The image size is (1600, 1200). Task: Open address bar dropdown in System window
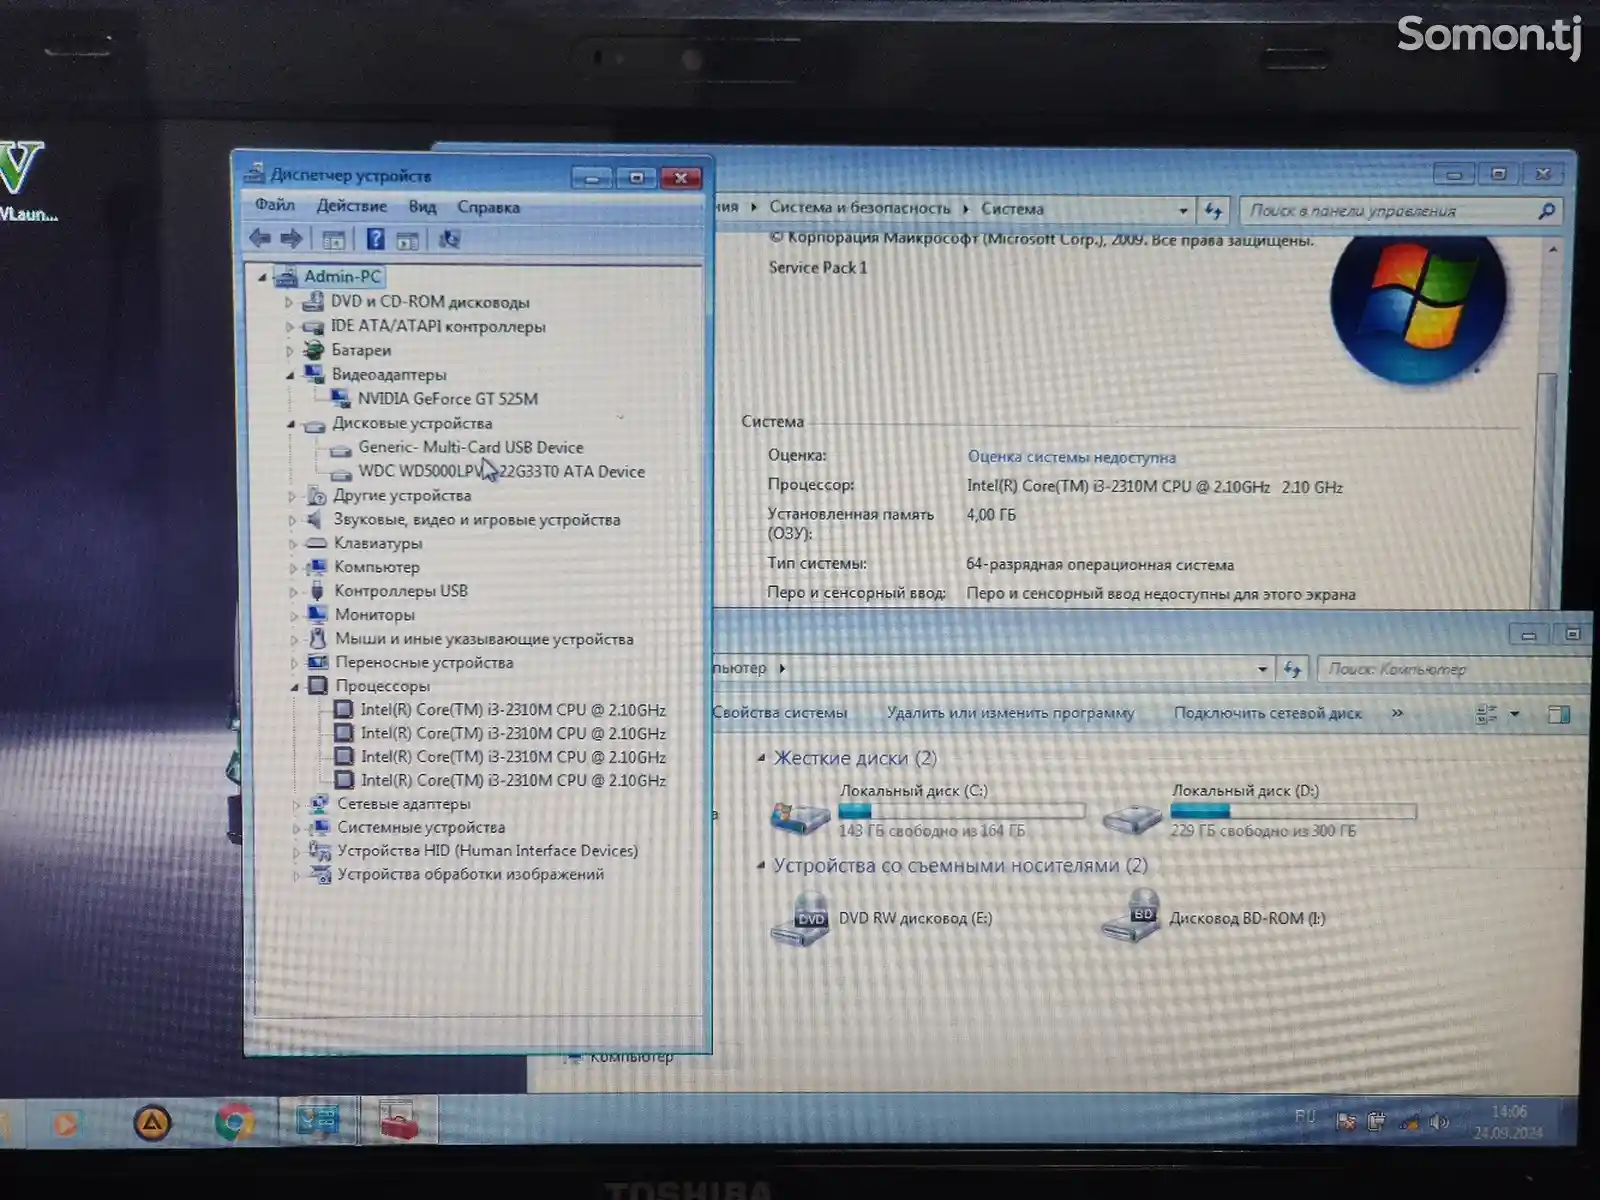(x=1183, y=210)
